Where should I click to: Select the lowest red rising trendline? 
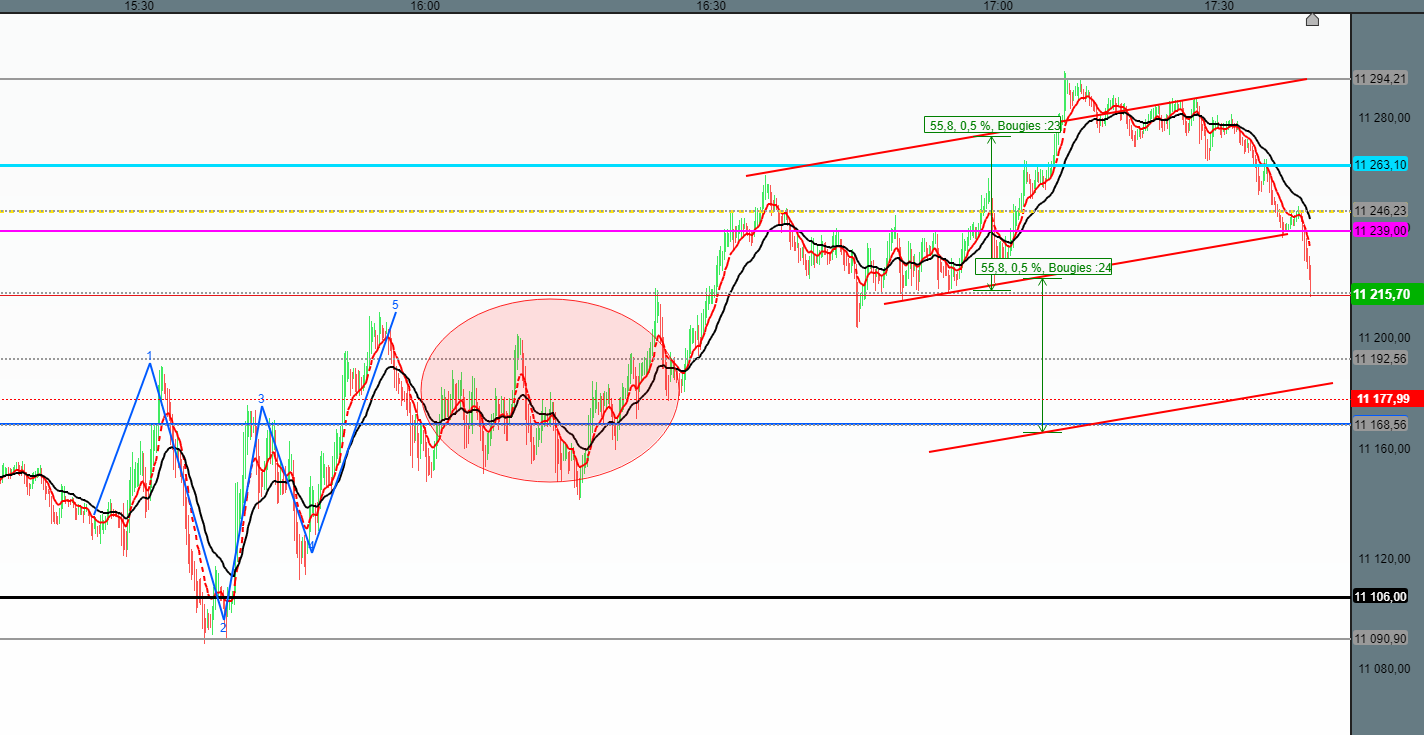click(x=1130, y=417)
